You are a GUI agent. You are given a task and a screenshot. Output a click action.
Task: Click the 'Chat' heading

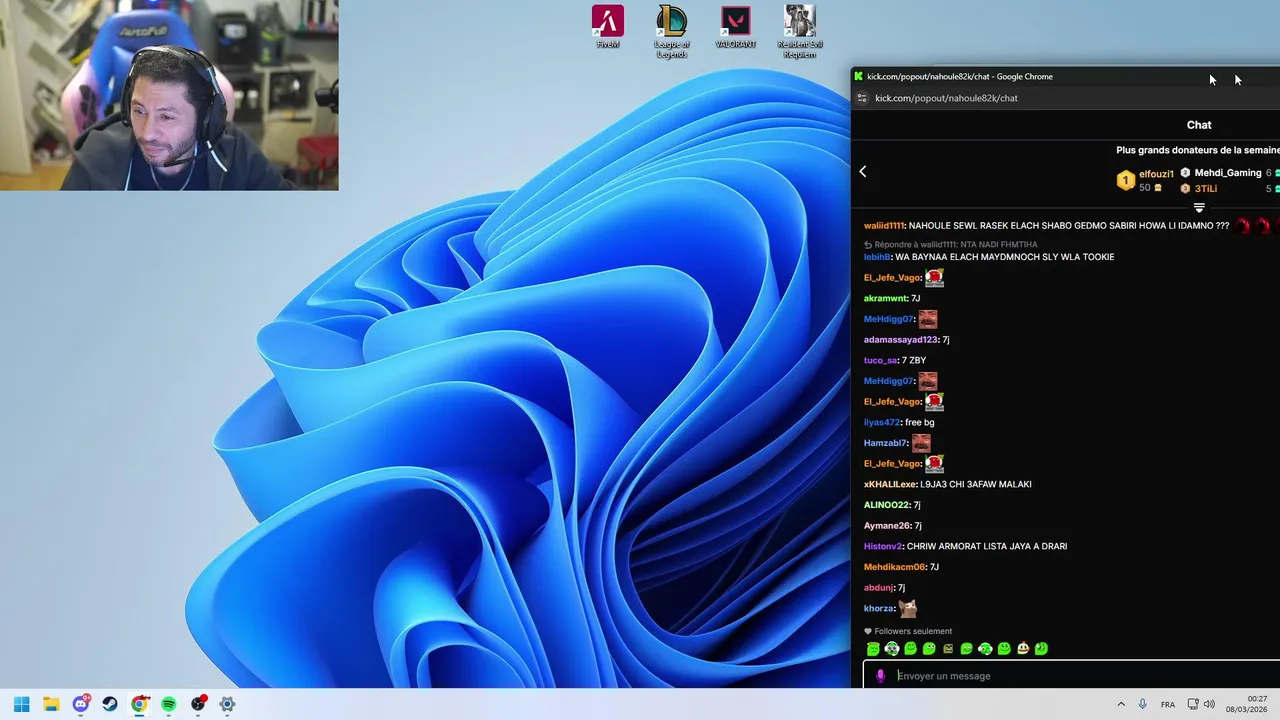(1199, 125)
